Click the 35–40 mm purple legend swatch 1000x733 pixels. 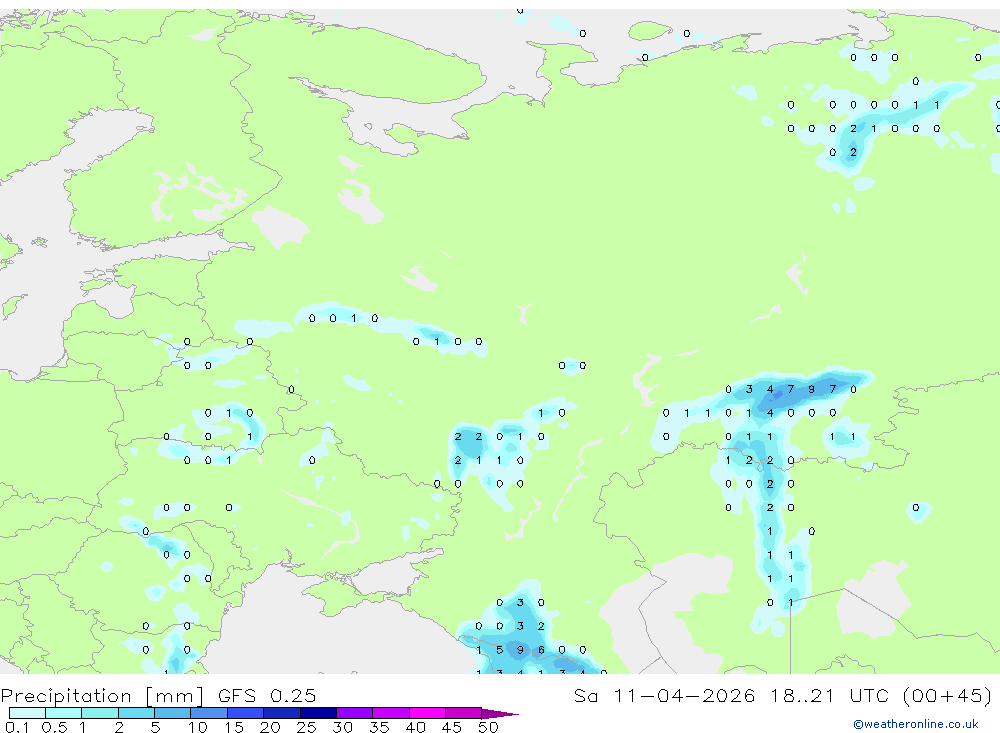point(390,713)
